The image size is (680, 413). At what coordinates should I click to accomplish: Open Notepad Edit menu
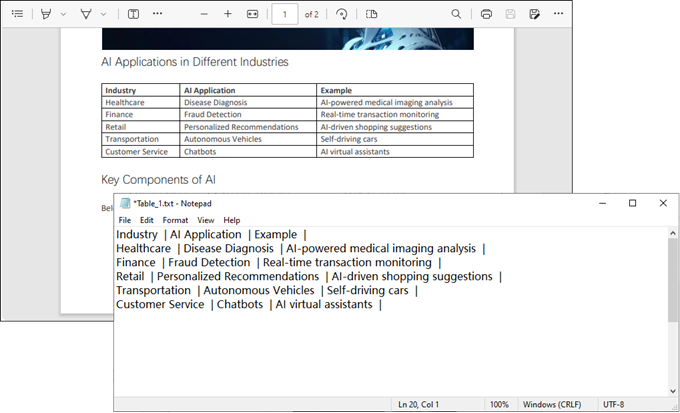click(x=147, y=220)
